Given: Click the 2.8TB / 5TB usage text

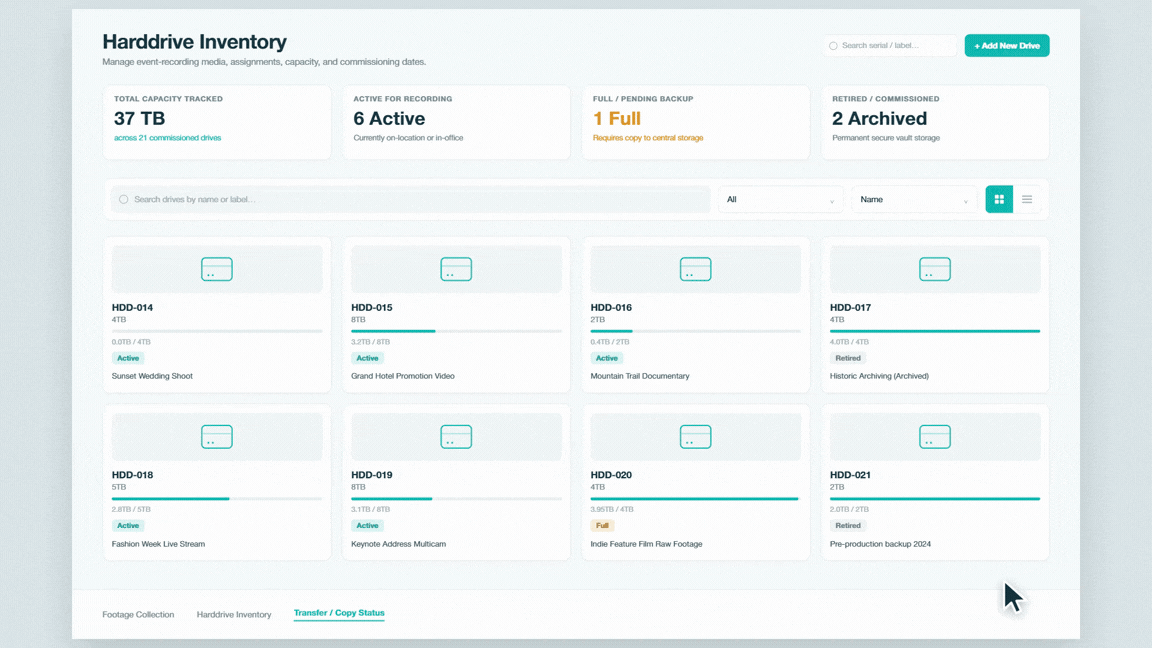Looking at the screenshot, I should pyautogui.click(x=131, y=509).
